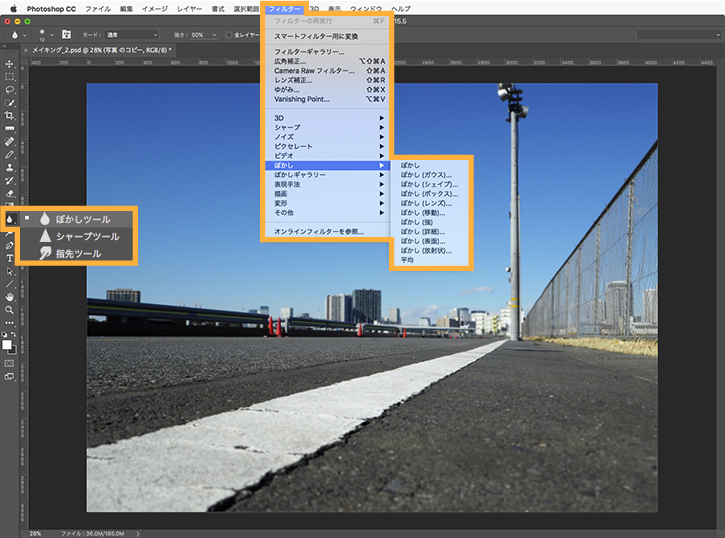Choose ぼかしツール from the flyout

tap(76, 219)
